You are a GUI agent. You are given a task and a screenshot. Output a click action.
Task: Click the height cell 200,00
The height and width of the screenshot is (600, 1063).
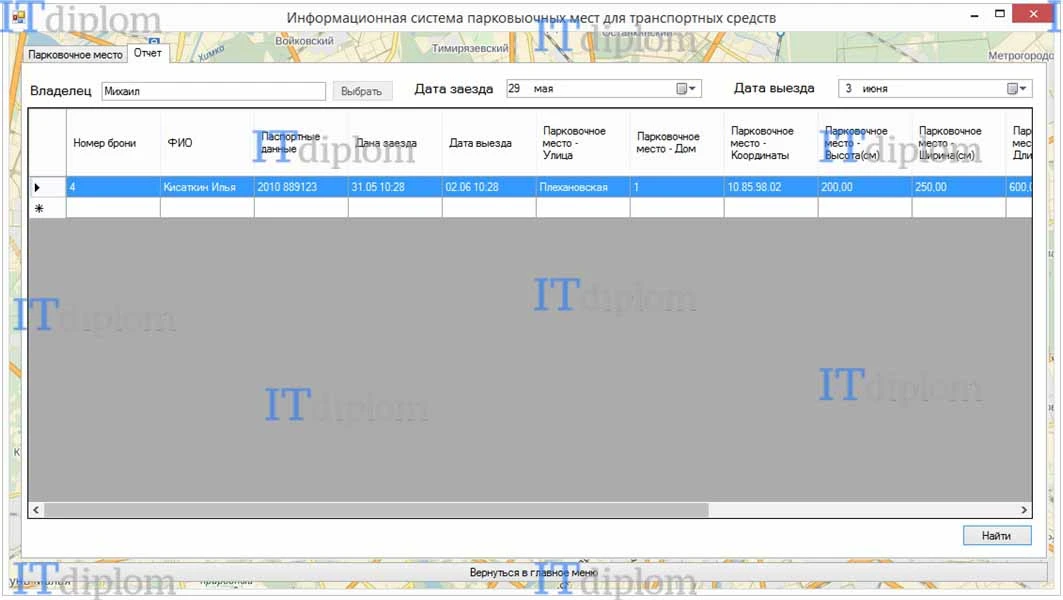click(x=865, y=187)
